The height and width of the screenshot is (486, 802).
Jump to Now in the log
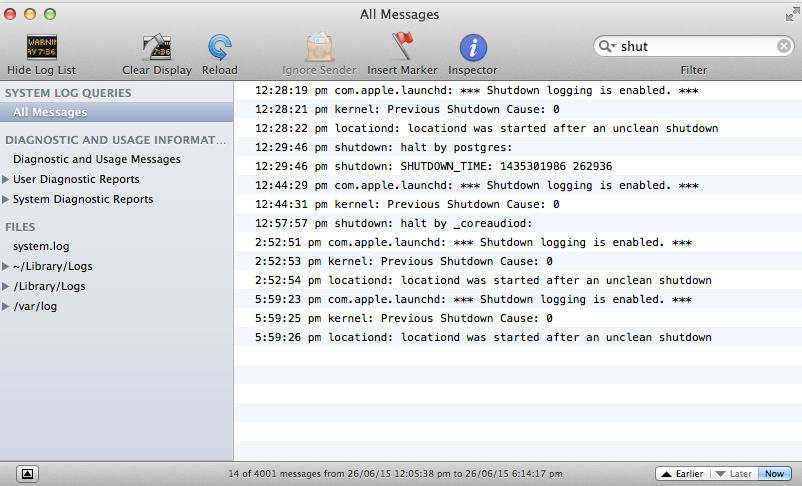[774, 474]
